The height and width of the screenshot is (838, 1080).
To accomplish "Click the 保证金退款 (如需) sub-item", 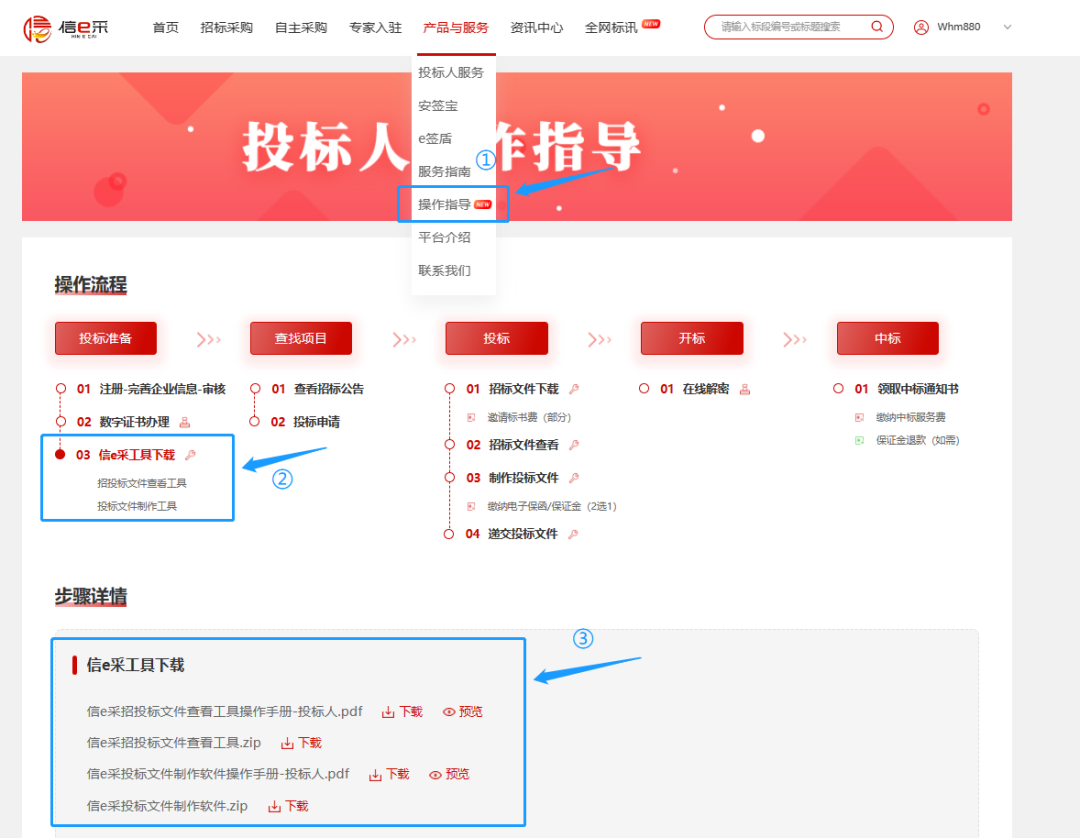I will point(917,440).
